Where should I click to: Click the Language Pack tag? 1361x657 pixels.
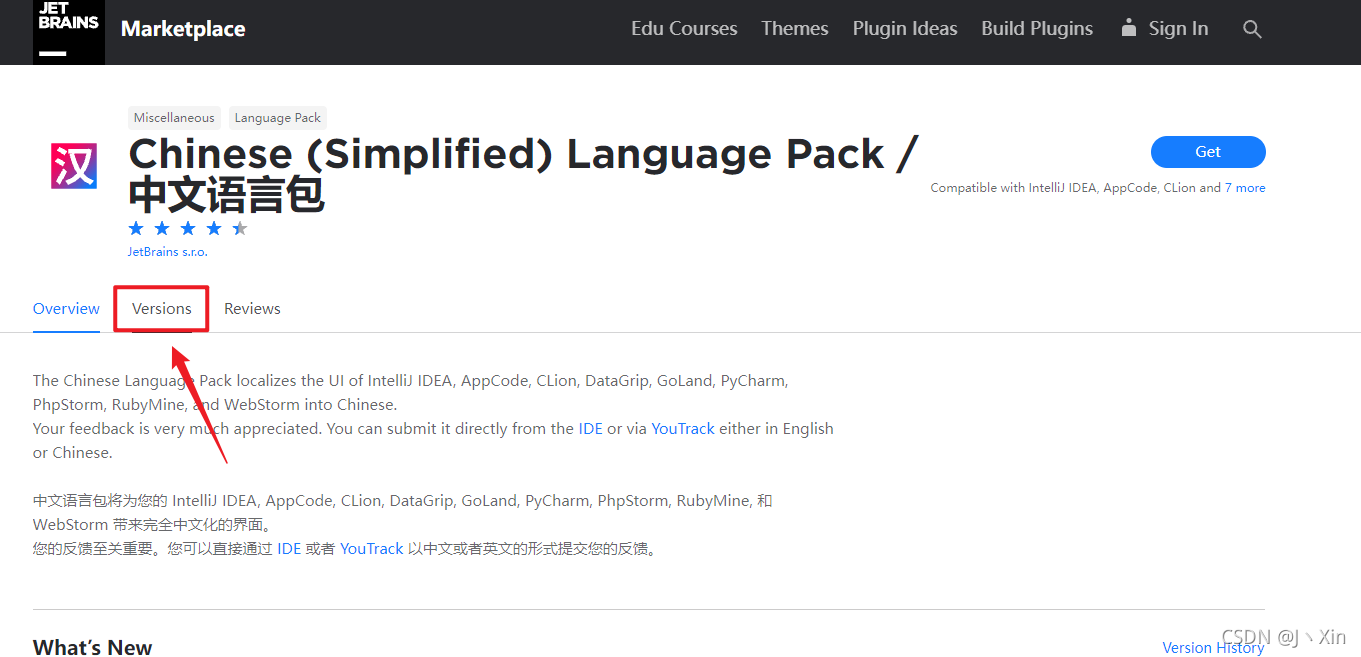point(278,118)
